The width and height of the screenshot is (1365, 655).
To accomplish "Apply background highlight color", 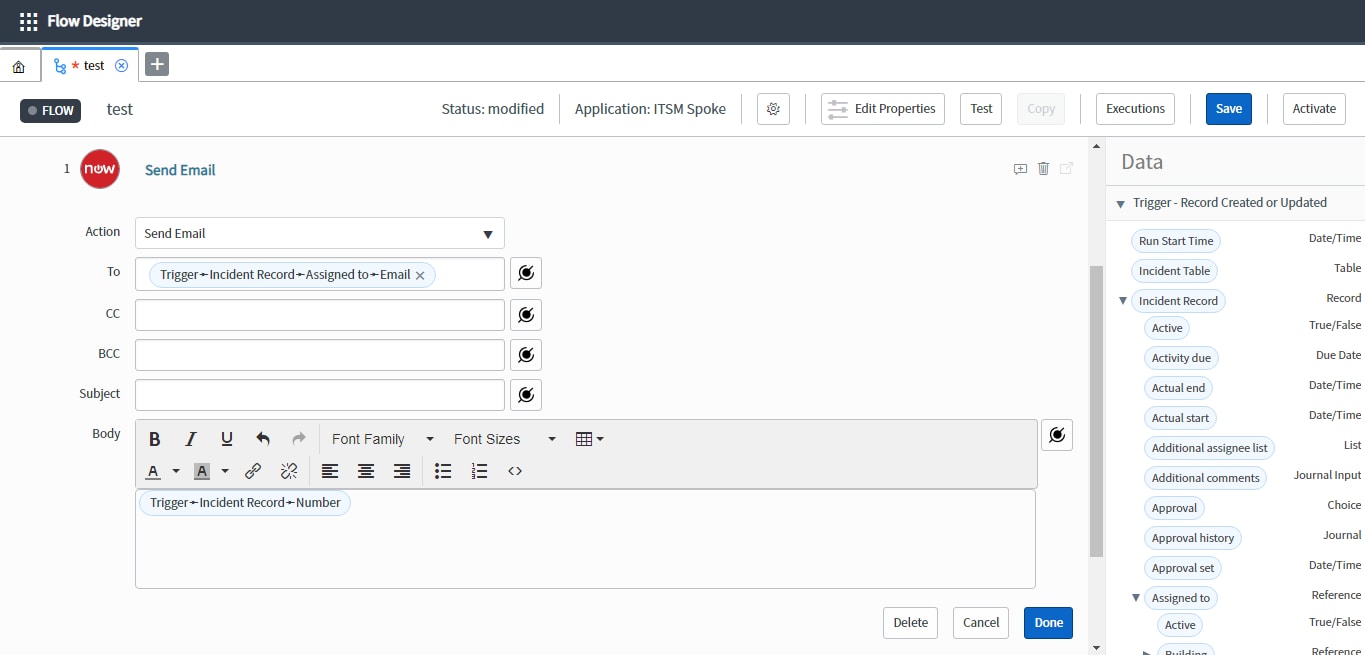I will coord(201,471).
